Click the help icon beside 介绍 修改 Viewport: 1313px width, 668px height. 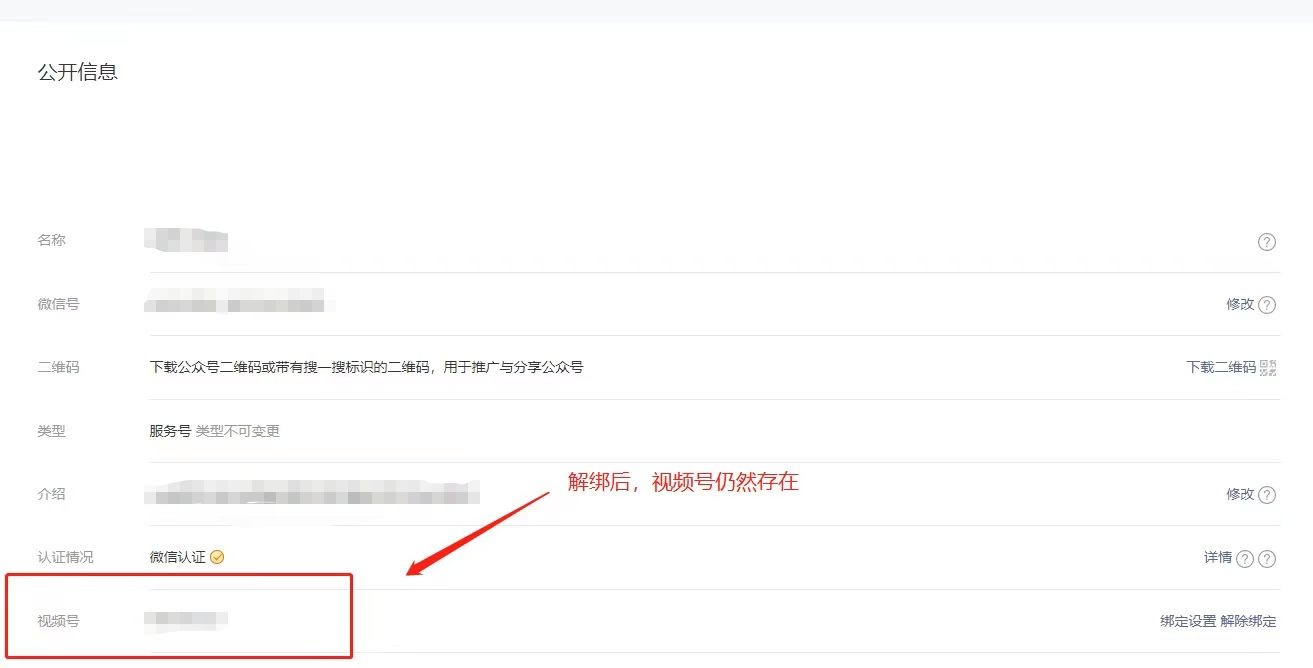coord(1267,495)
